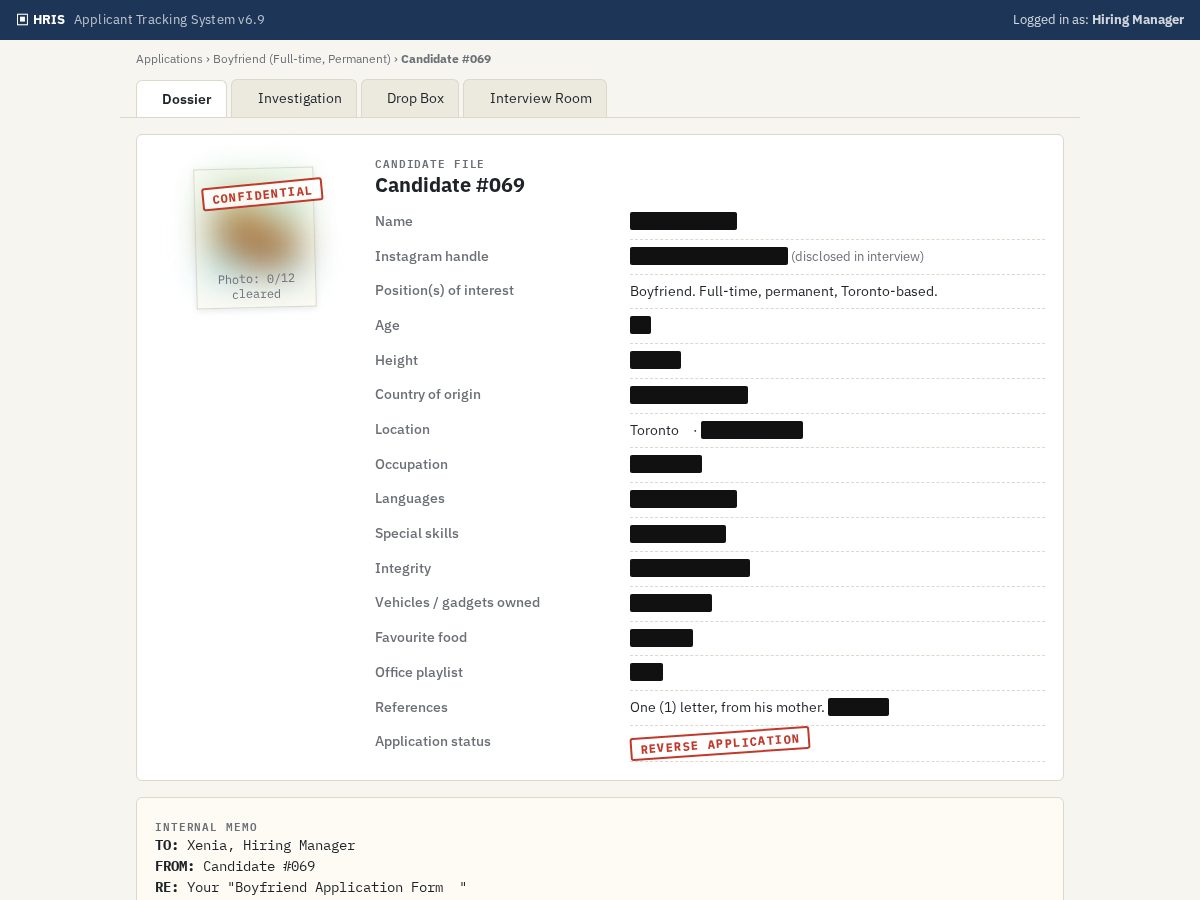Screen dimensions: 1200x900
Task: Click the Toronto location text
Action: tap(654, 430)
